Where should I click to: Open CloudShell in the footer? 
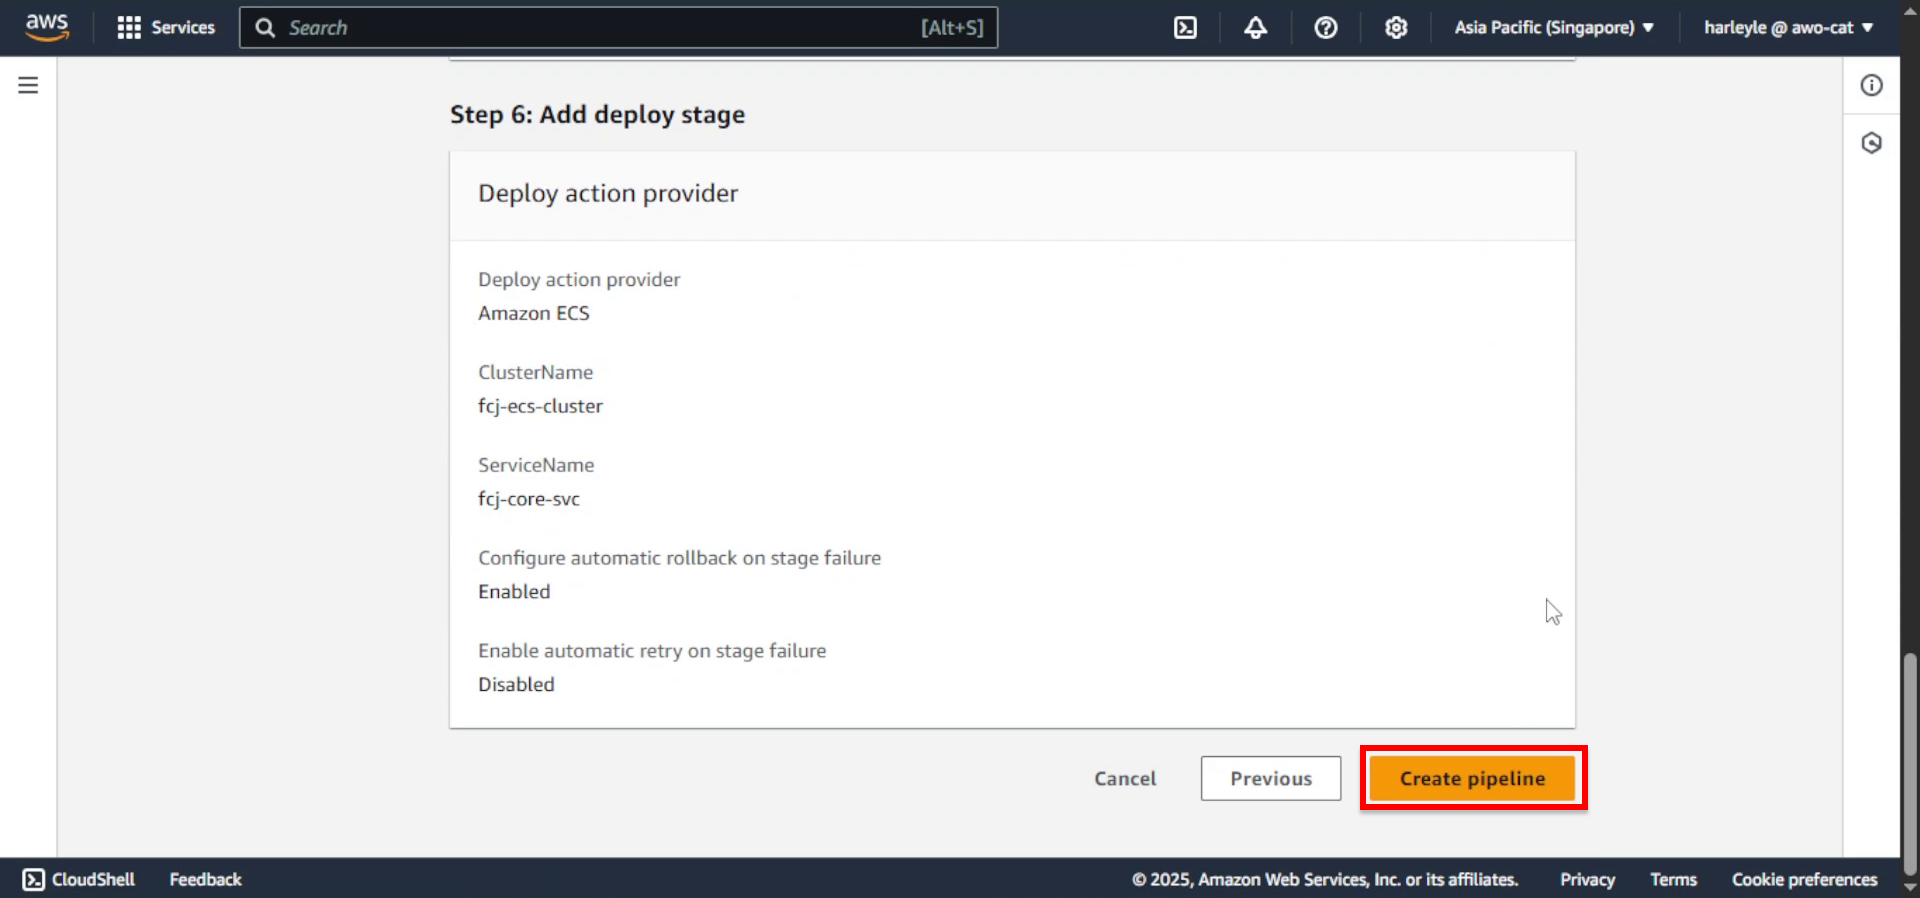(x=79, y=879)
